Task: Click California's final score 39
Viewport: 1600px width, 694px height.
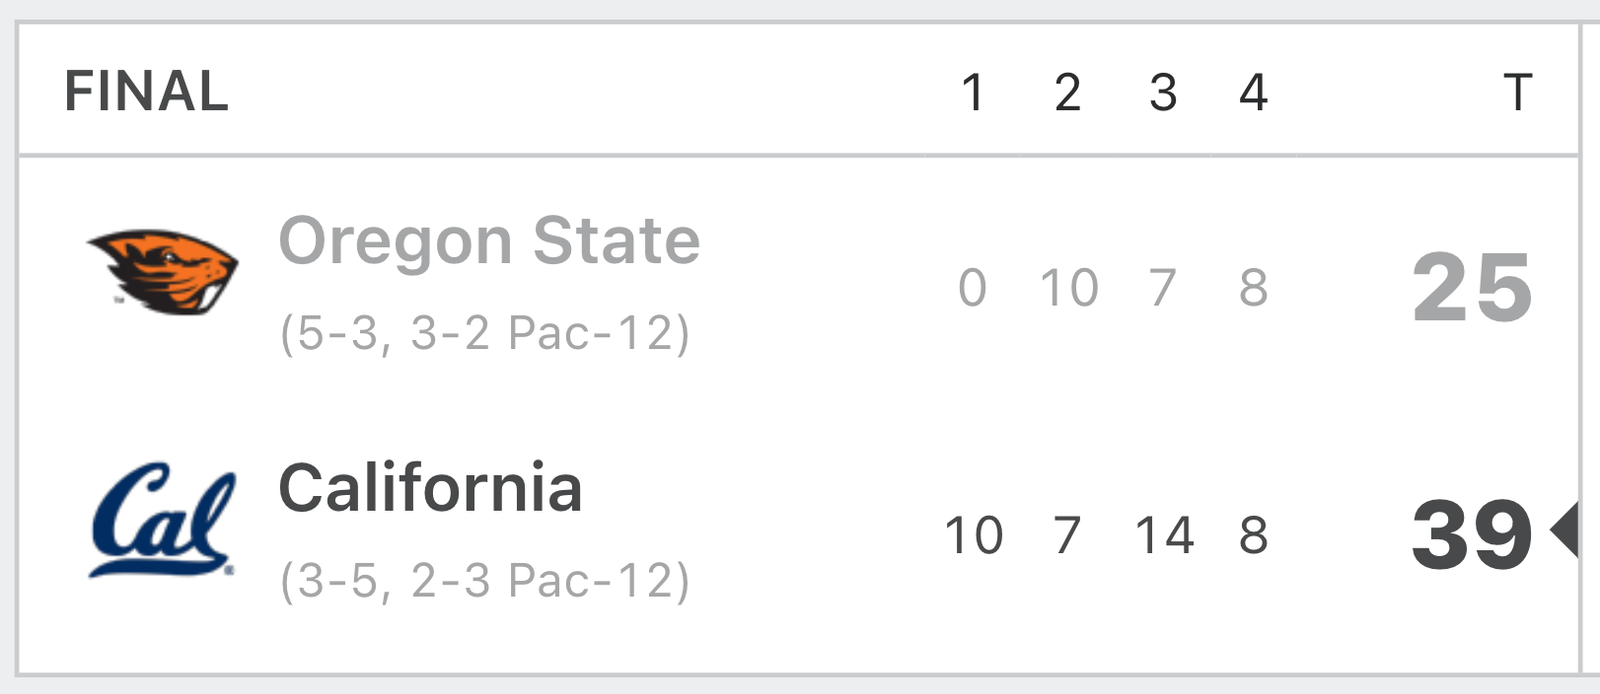Action: (x=1472, y=535)
